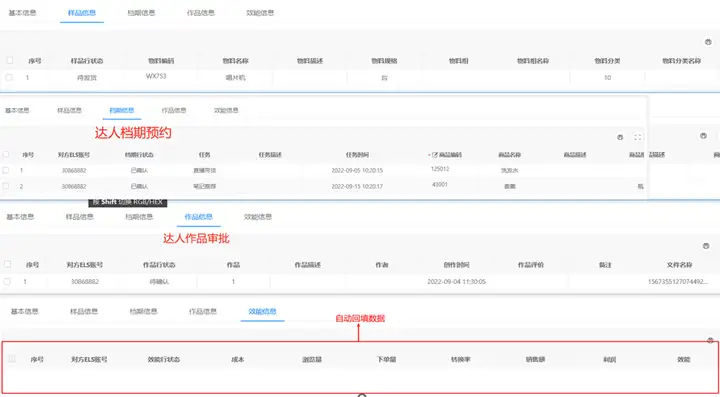Screen dimensions: 720x397
Task: Expand the 达人档期预约 table to fullscreen
Action: tap(637, 137)
